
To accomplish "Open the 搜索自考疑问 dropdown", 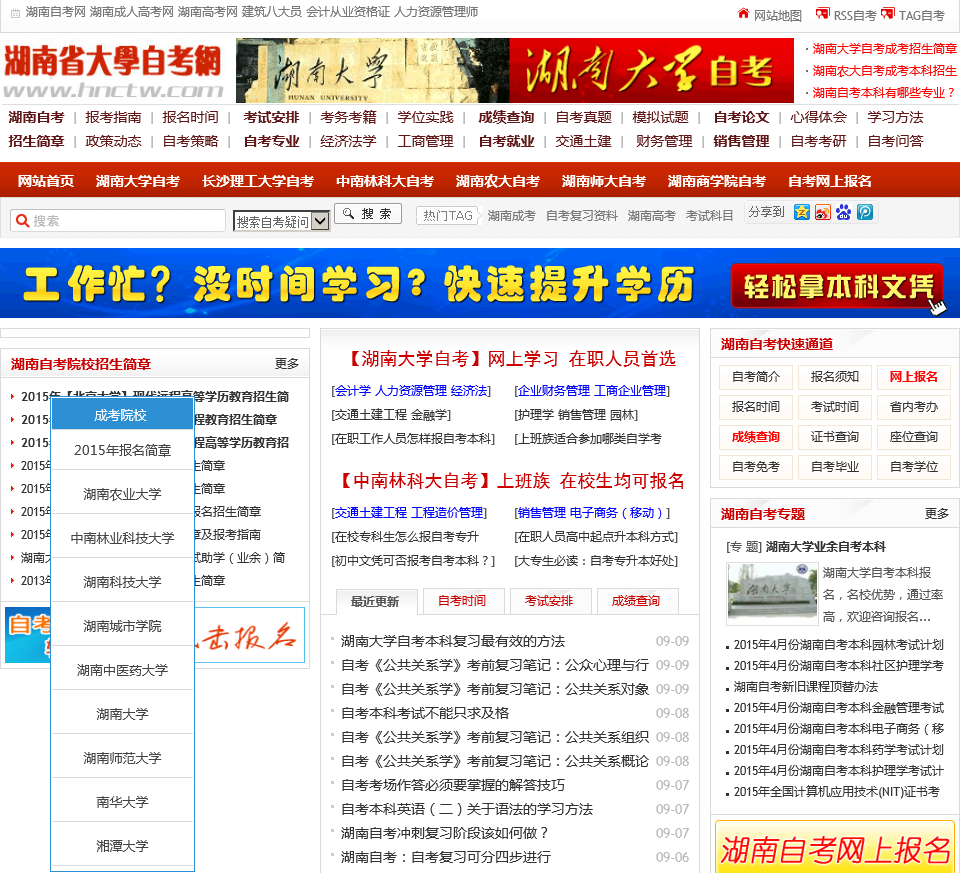I will [x=282, y=221].
